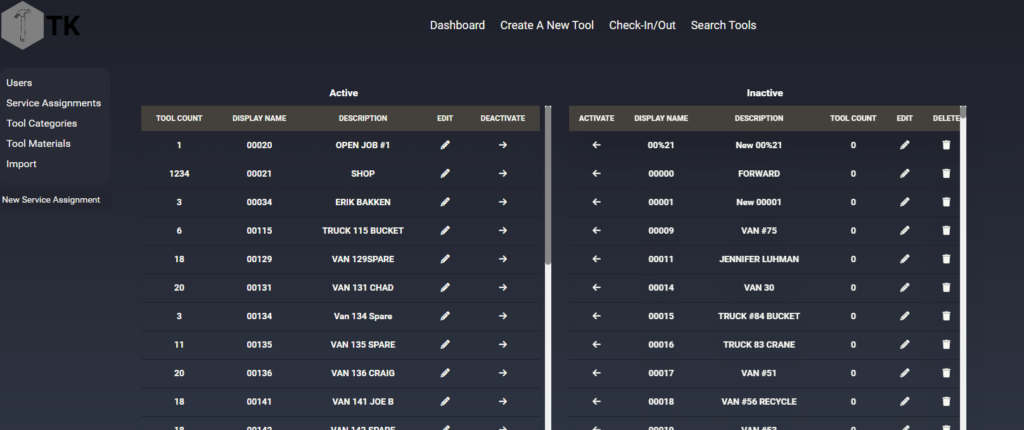Open the Import sidebar link
1024x430 pixels.
[21, 164]
